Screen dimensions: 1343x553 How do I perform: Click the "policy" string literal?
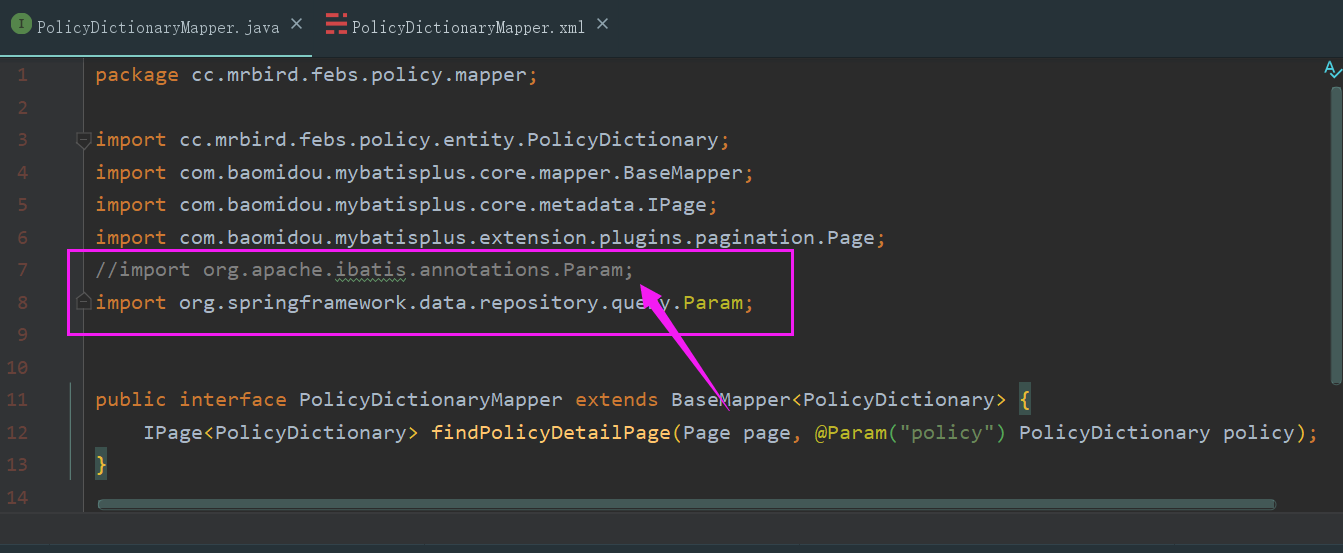[946, 433]
